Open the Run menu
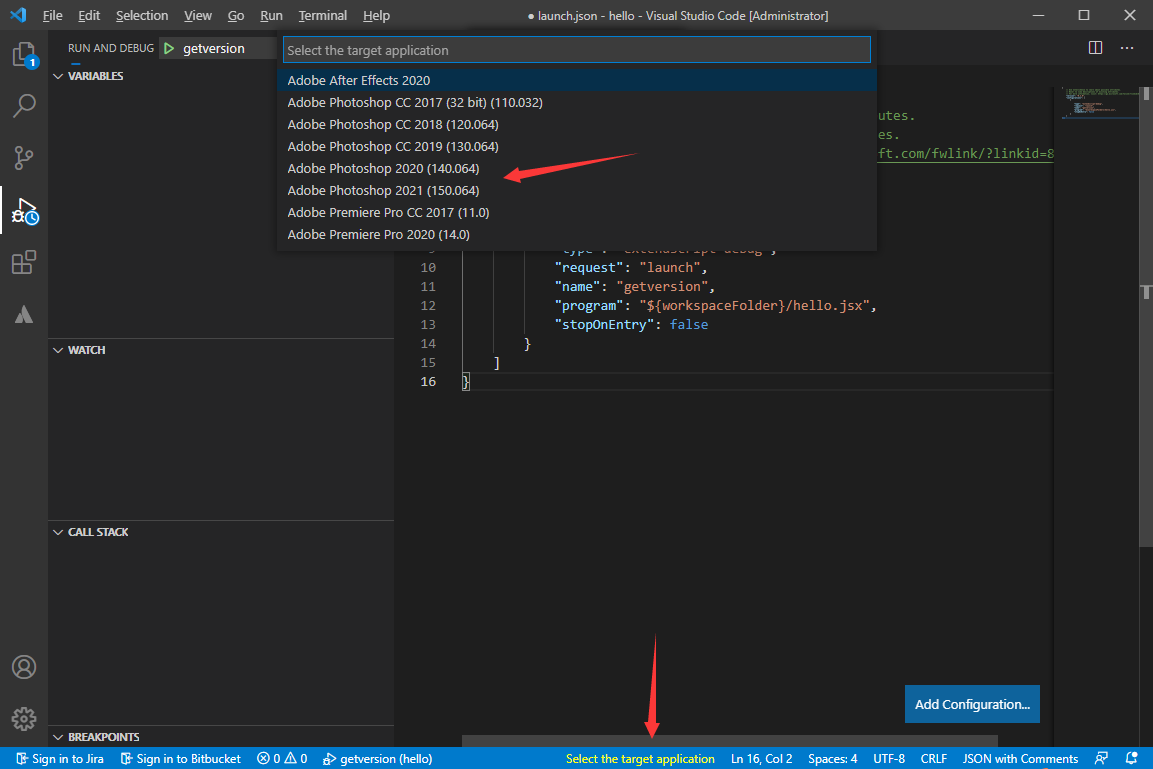Image resolution: width=1153 pixels, height=769 pixels. point(271,15)
